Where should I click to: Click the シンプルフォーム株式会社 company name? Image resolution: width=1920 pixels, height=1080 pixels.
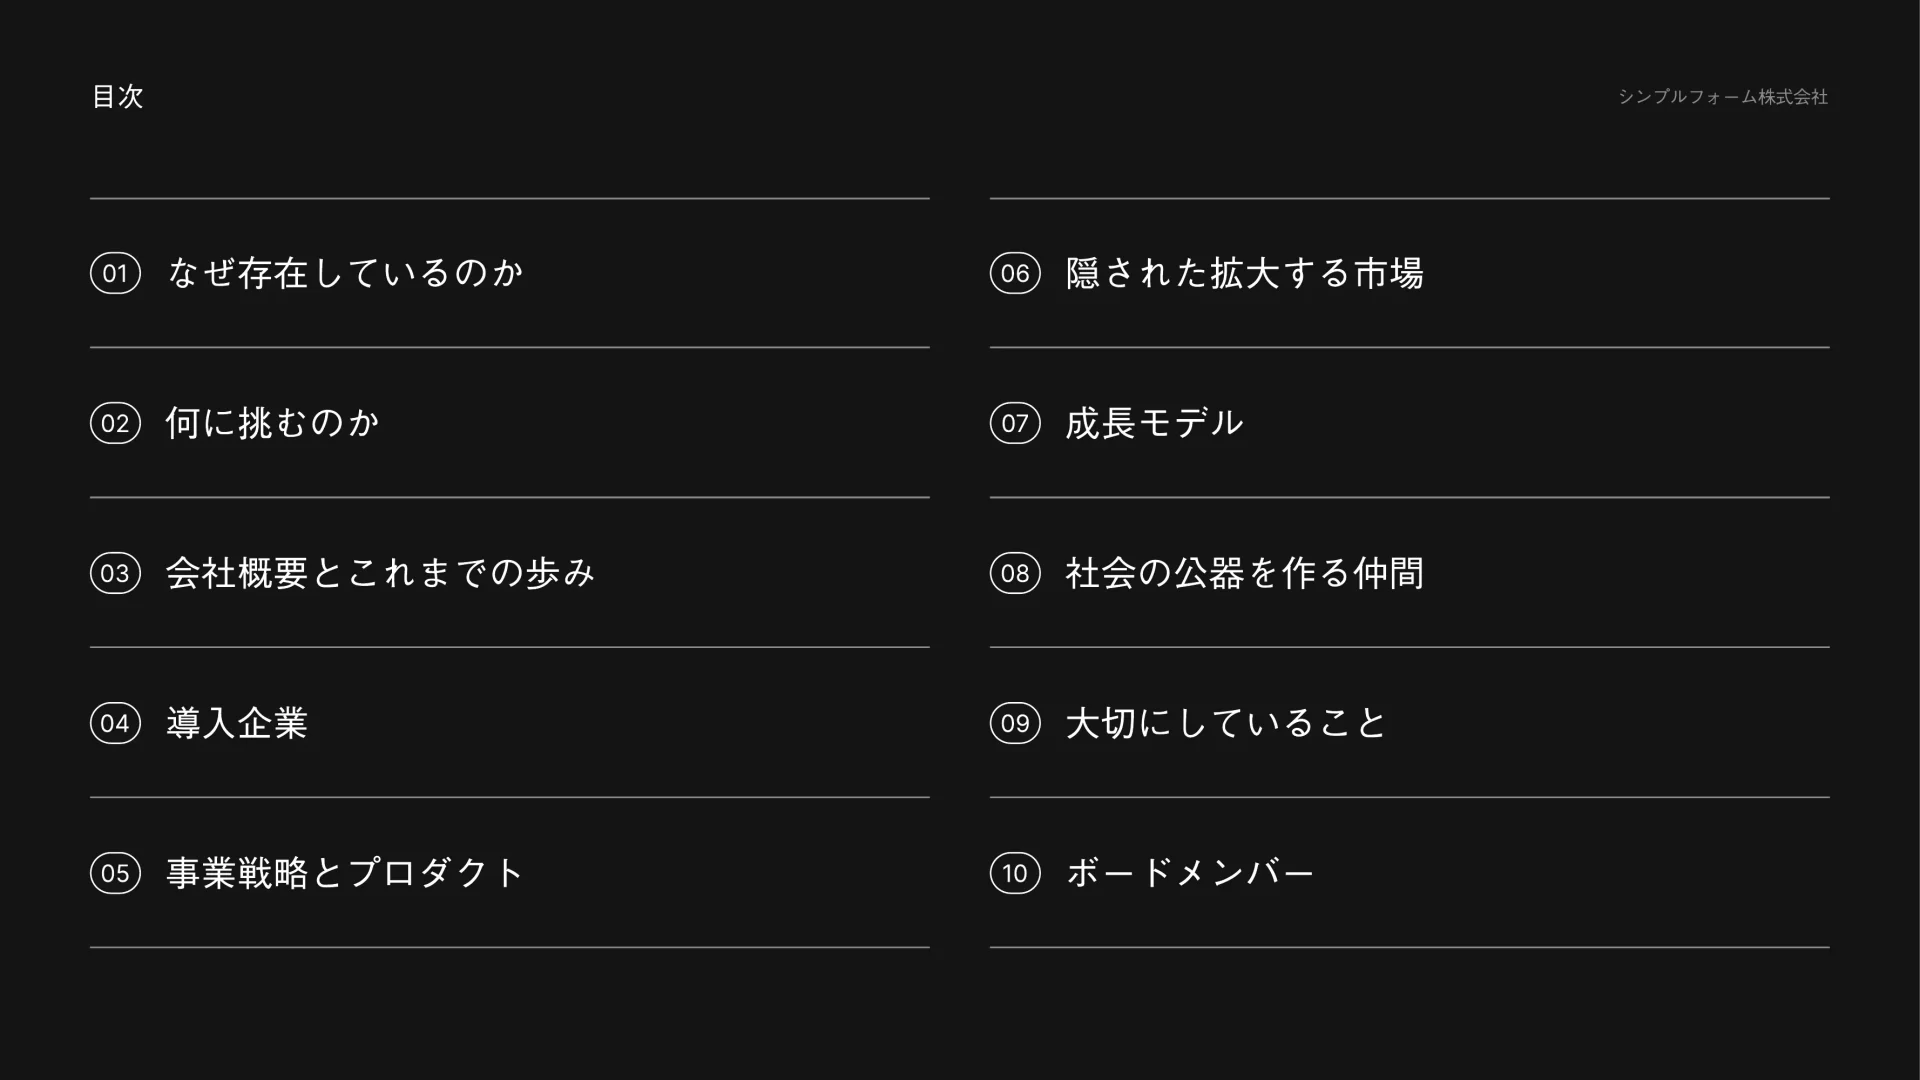tap(1722, 97)
